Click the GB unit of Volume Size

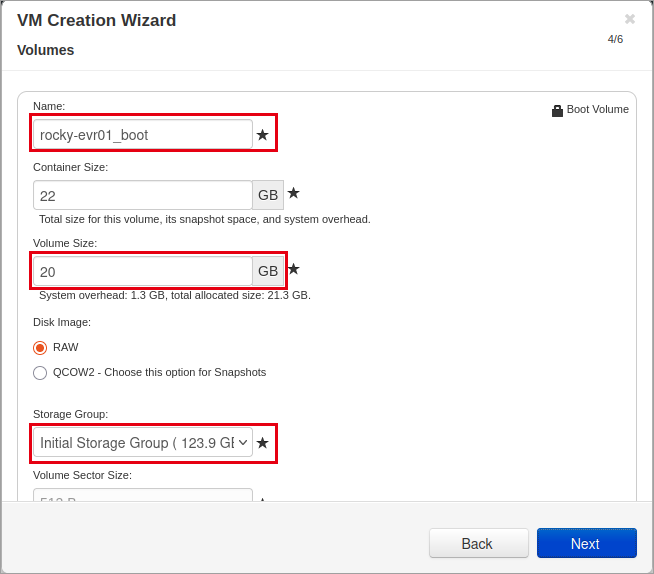268,271
